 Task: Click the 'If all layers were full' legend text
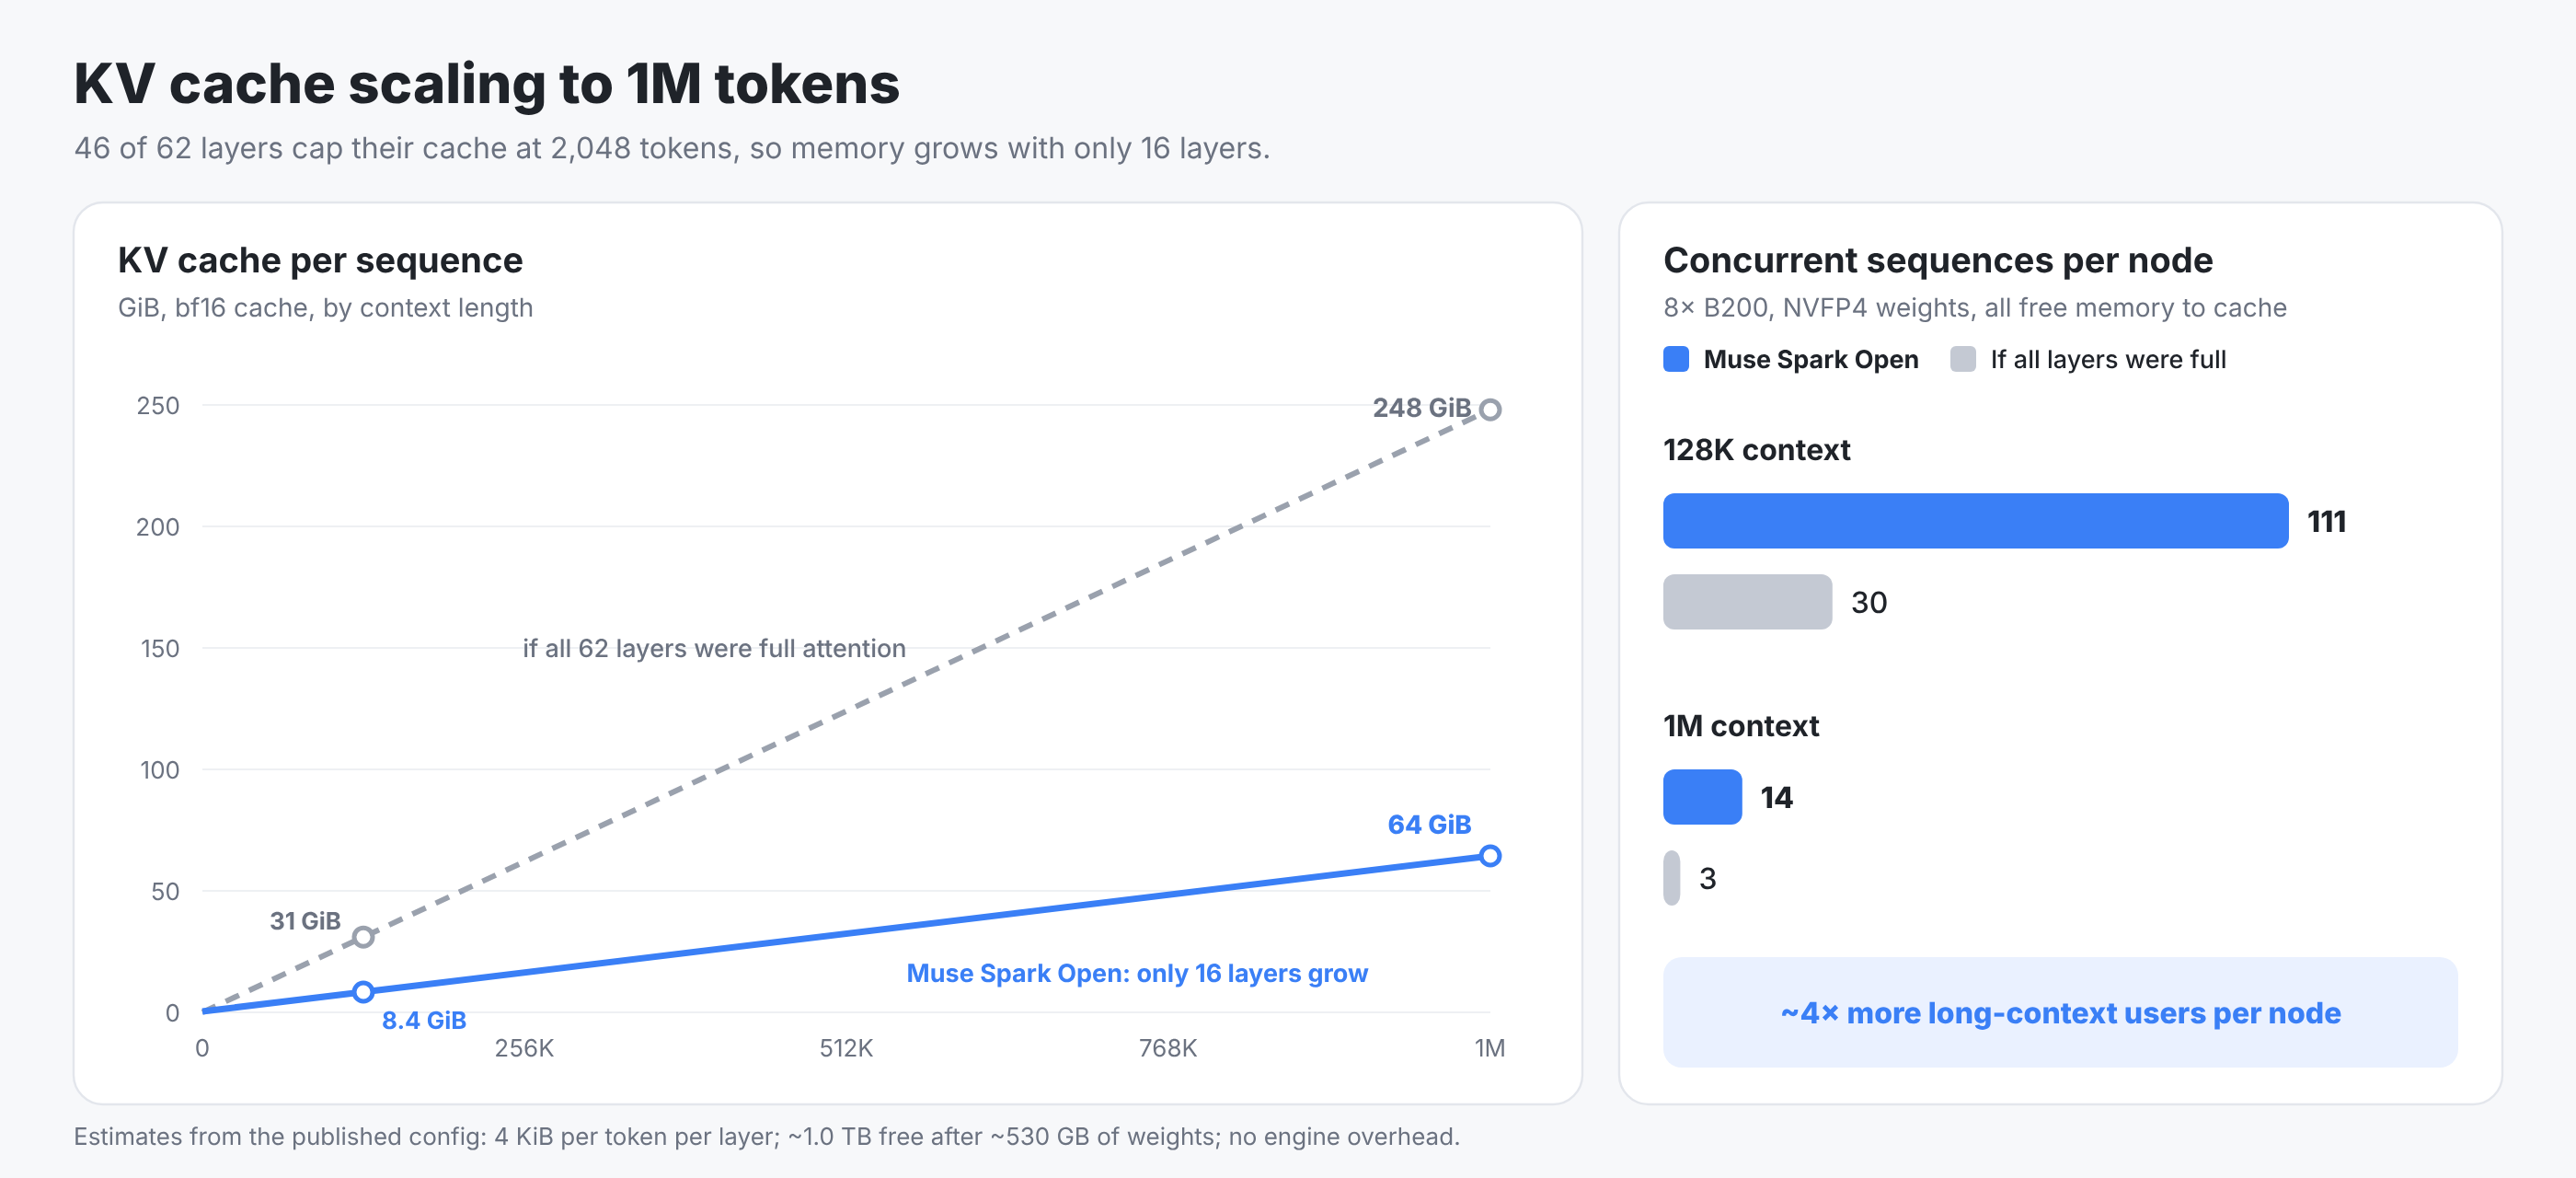point(2108,359)
